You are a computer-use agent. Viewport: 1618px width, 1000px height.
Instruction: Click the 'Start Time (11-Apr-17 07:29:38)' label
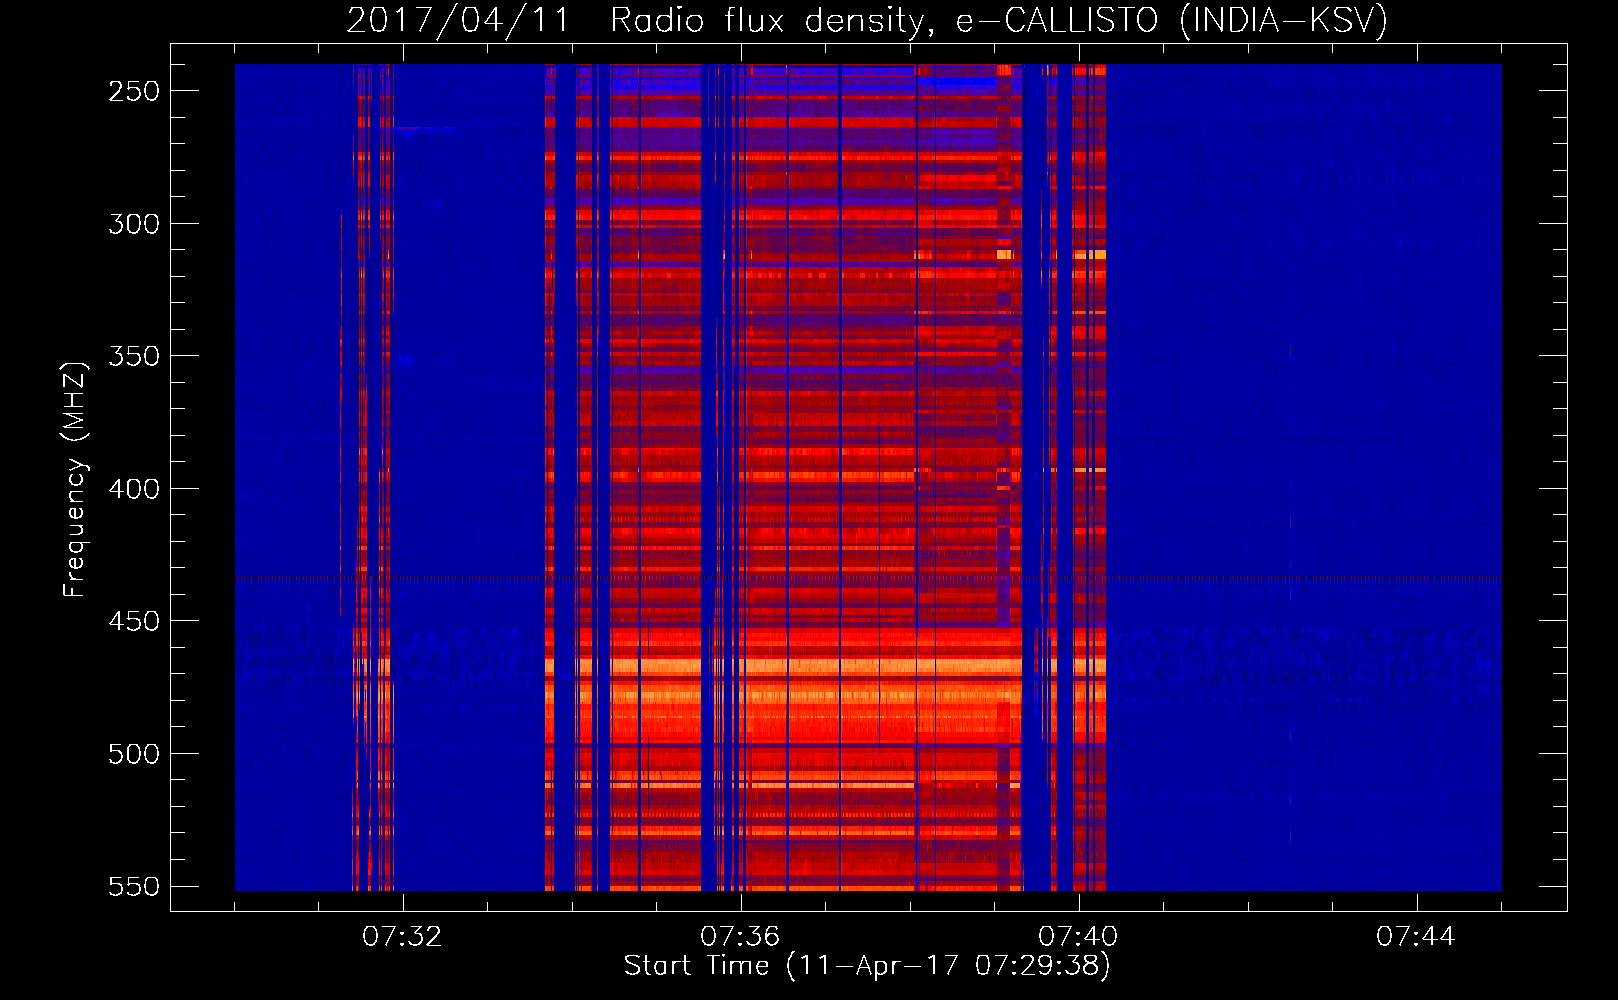pos(867,966)
